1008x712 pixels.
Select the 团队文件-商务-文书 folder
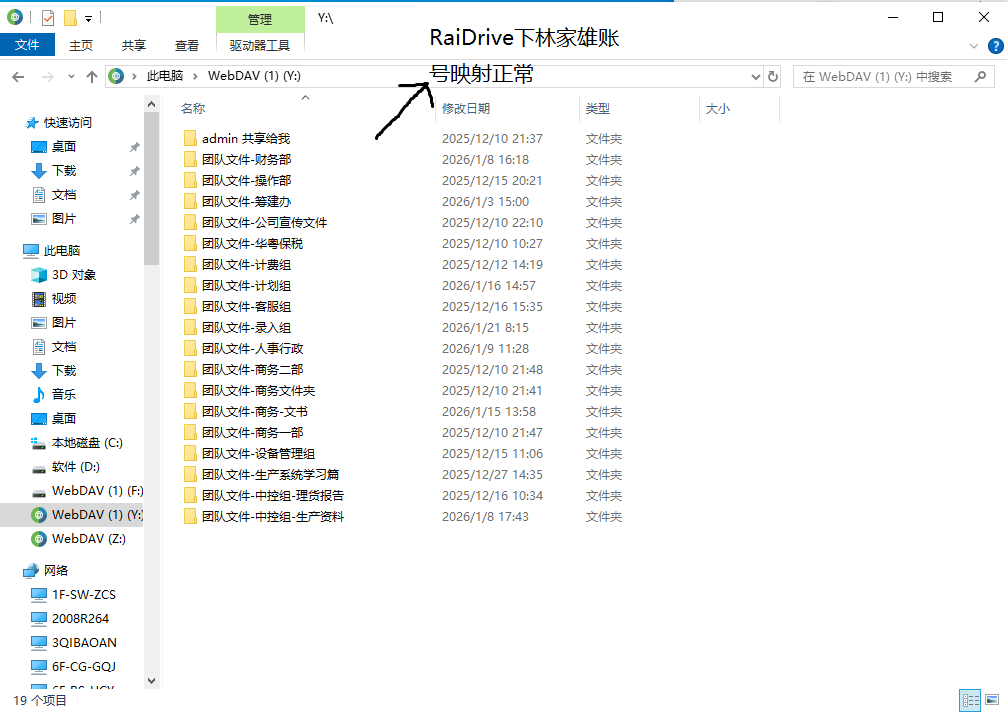pos(255,411)
